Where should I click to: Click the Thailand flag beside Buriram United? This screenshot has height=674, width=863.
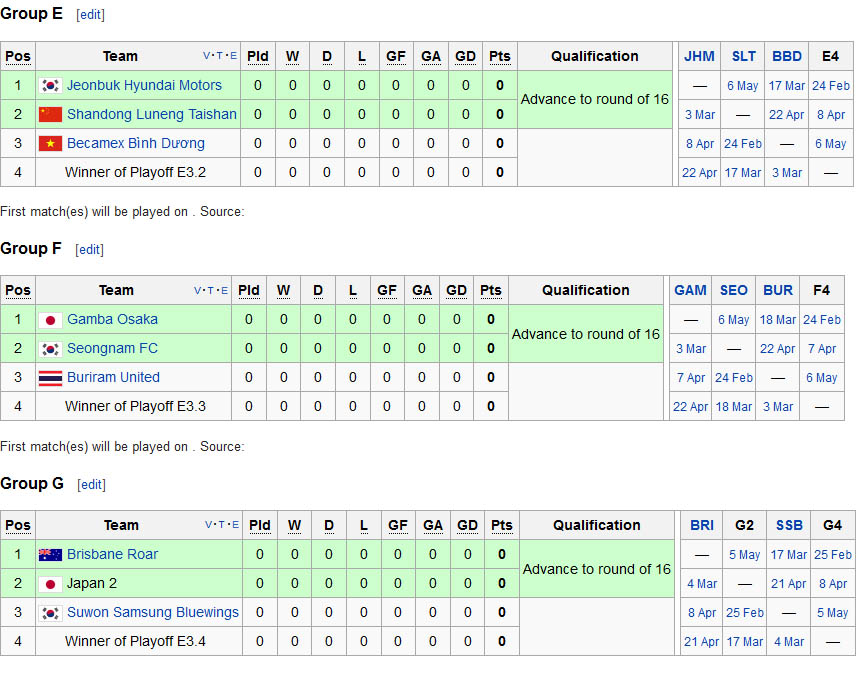[x=50, y=378]
